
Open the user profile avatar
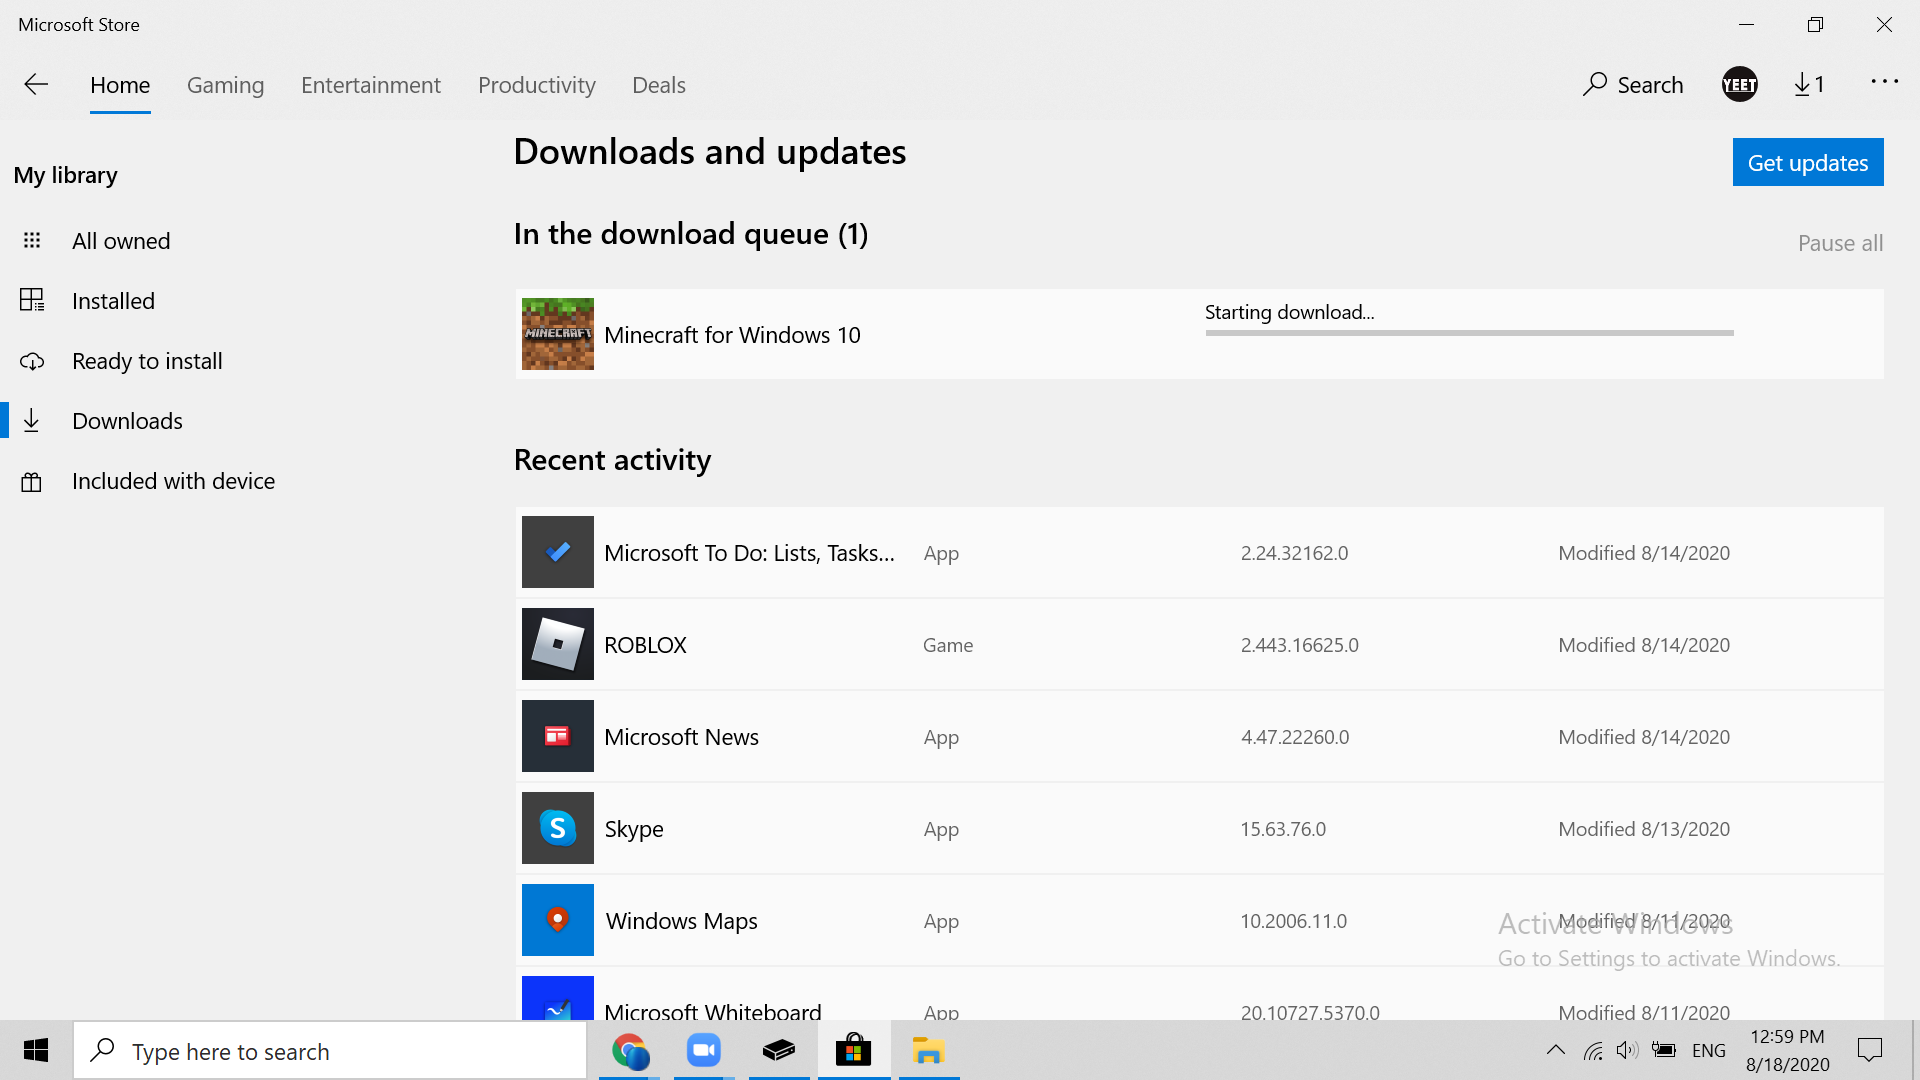click(1739, 85)
